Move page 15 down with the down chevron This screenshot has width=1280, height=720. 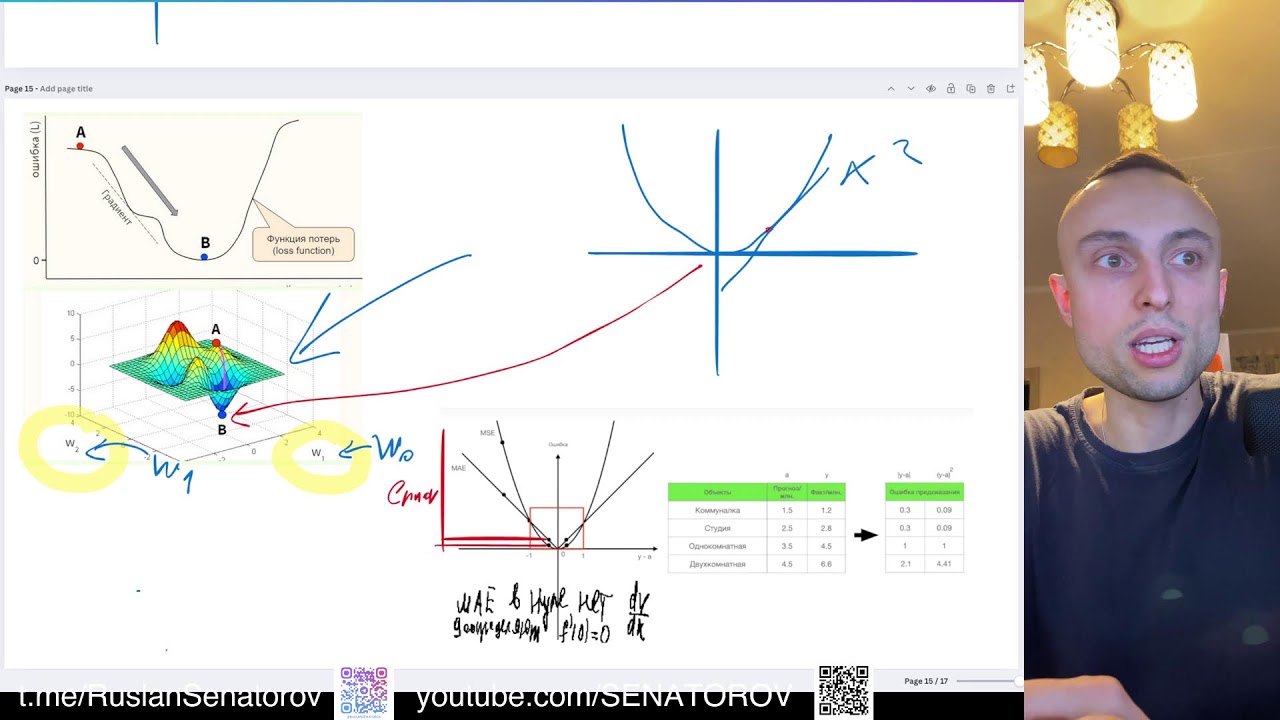point(911,89)
